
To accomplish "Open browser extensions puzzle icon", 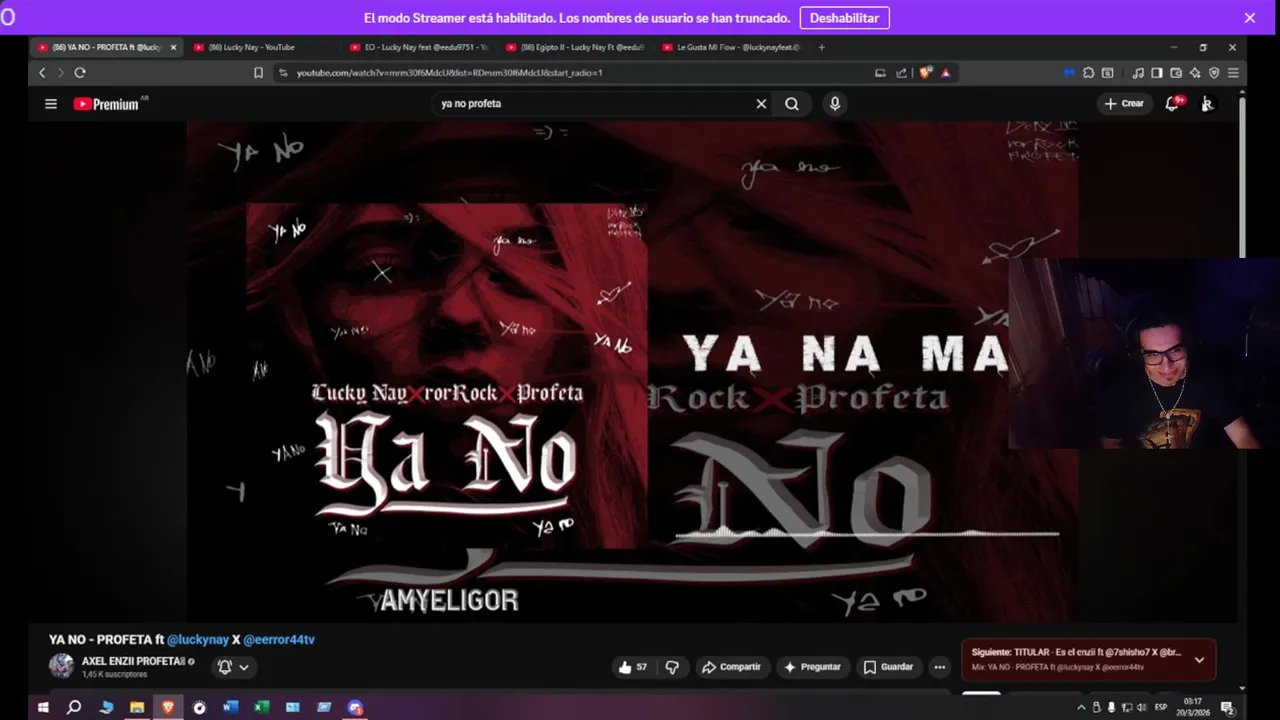I will pos(1088,72).
